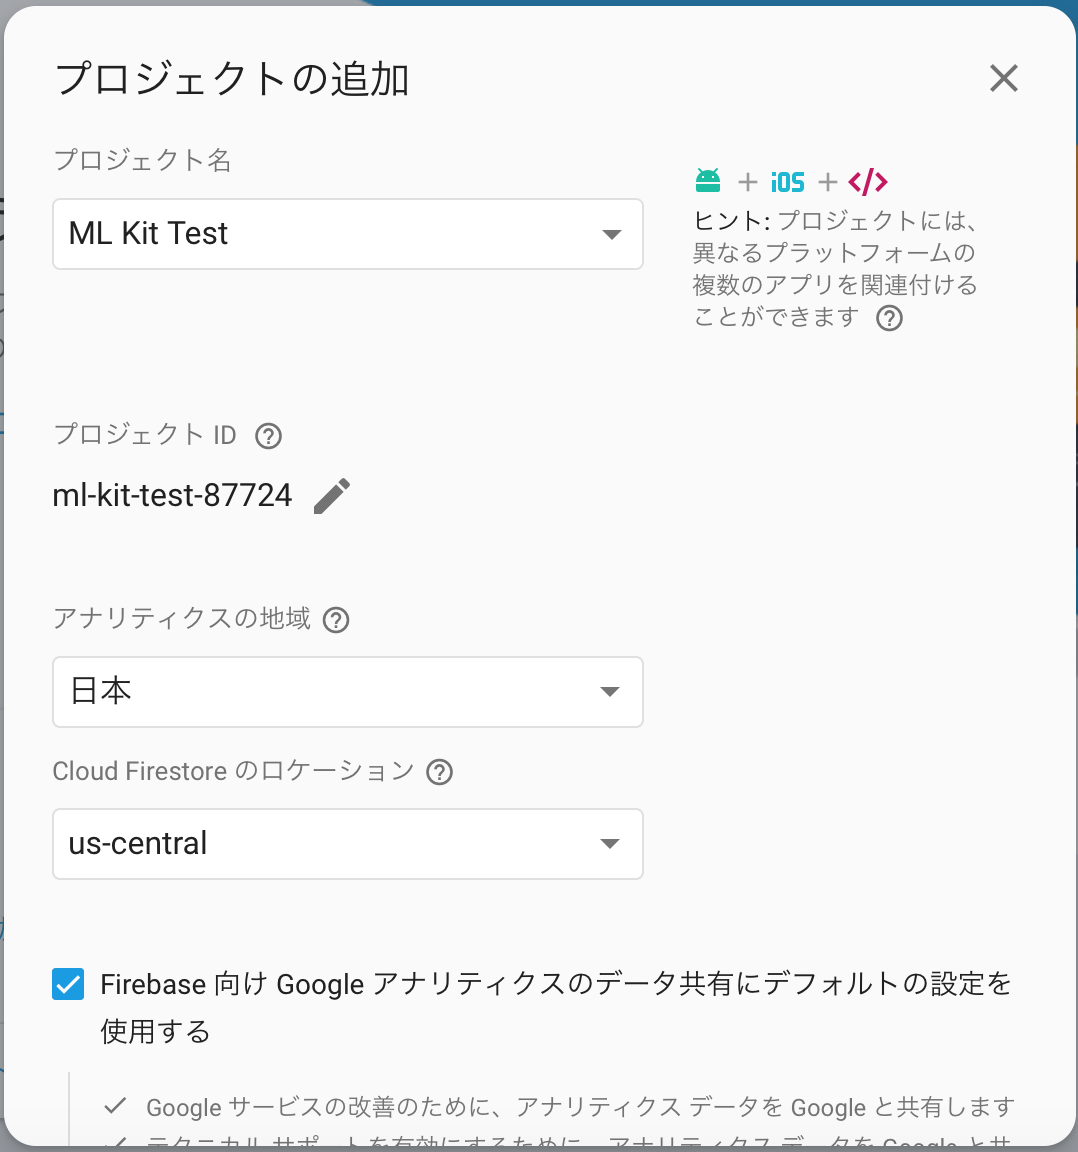This screenshot has height=1152, width=1078.
Task: Expand the 日本 analytics region dropdown
Action: click(x=348, y=692)
